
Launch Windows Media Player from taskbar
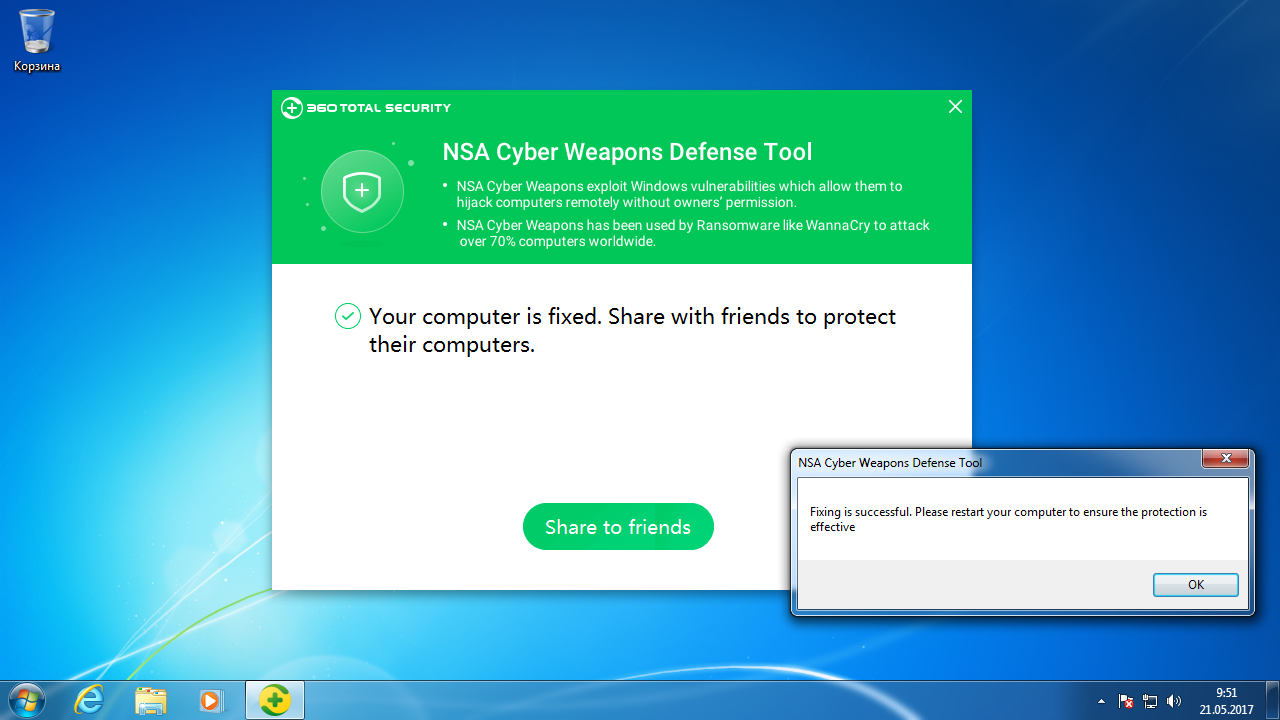tap(212, 700)
